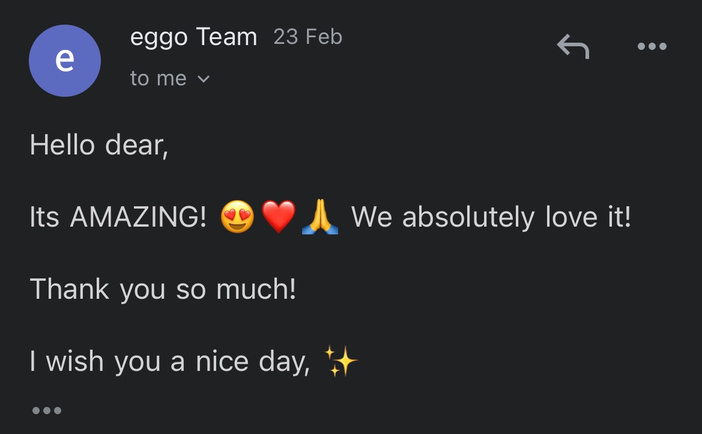Click the 'Thank you so much!' line
This screenshot has width=702, height=434.
[163, 289]
